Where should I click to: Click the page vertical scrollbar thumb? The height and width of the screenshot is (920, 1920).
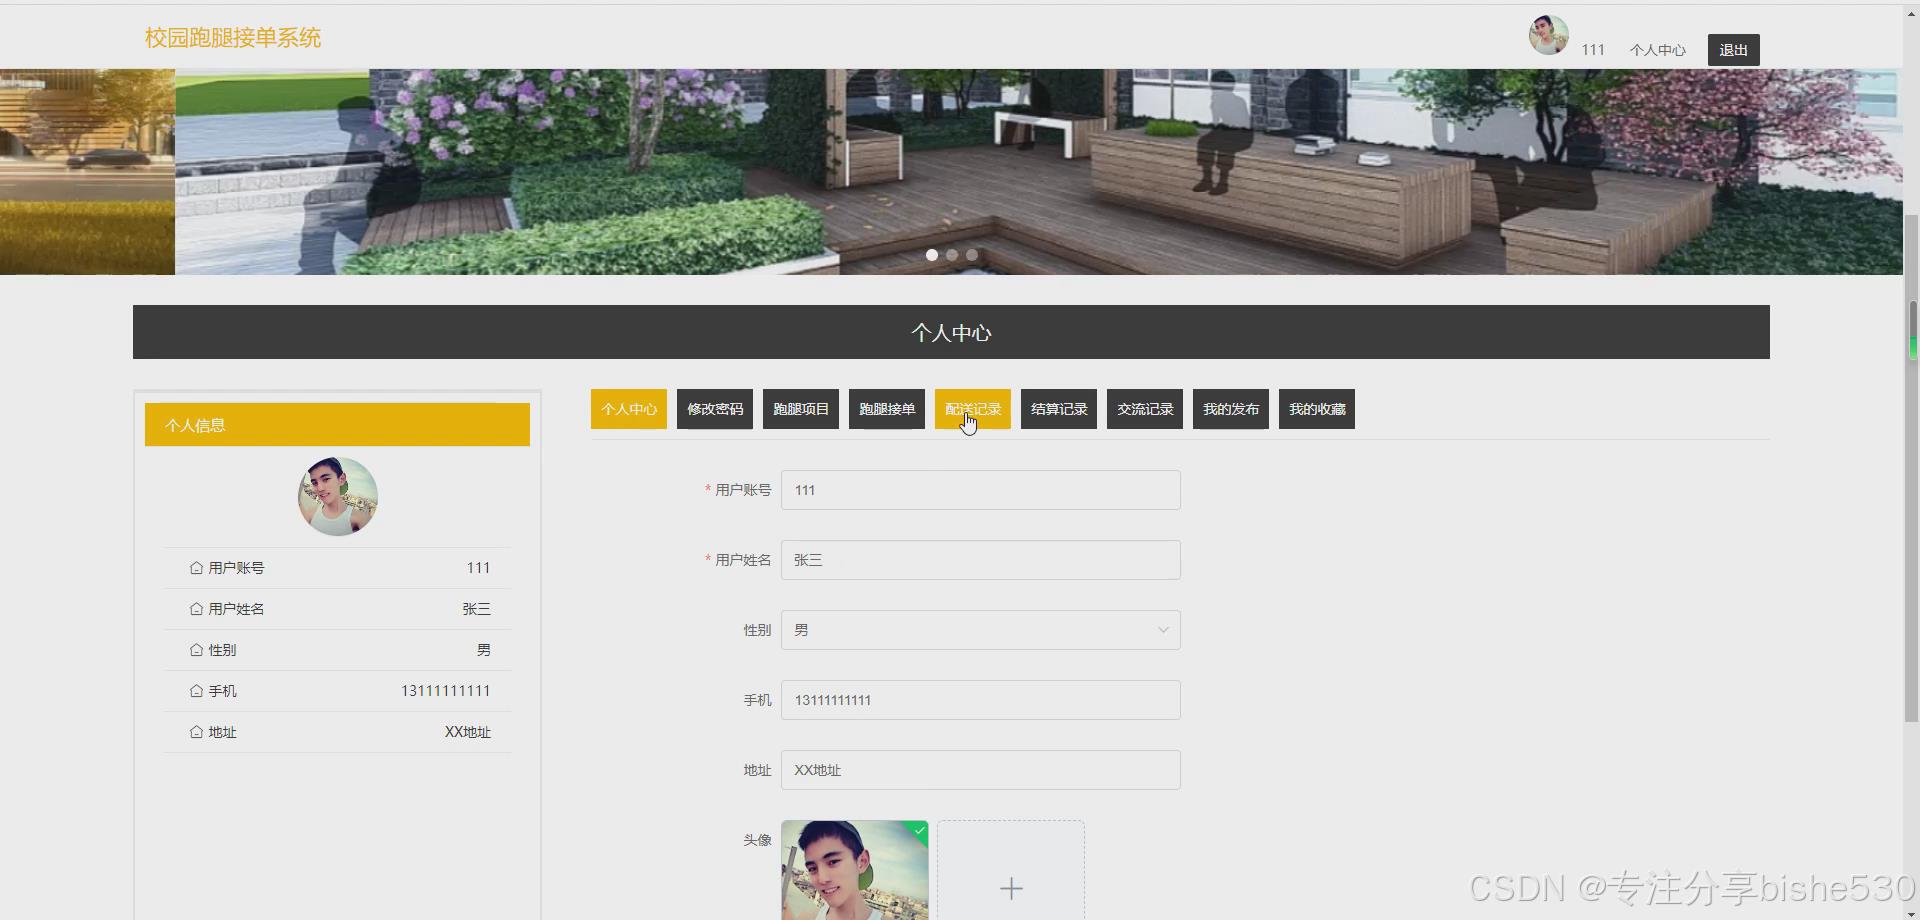coord(1912,468)
